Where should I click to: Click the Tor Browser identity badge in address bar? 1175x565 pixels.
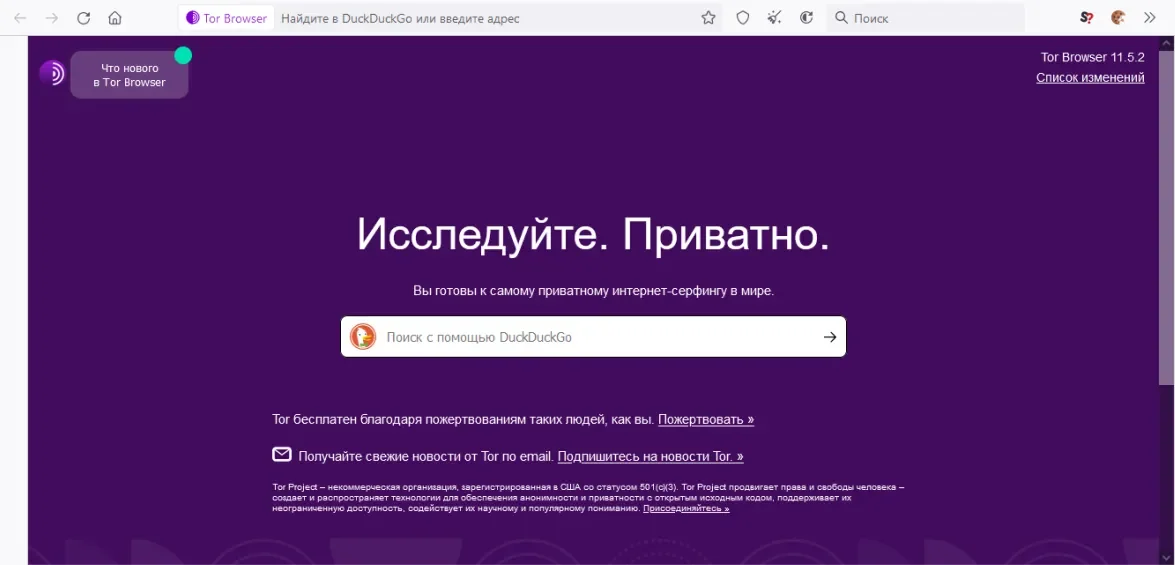[226, 18]
